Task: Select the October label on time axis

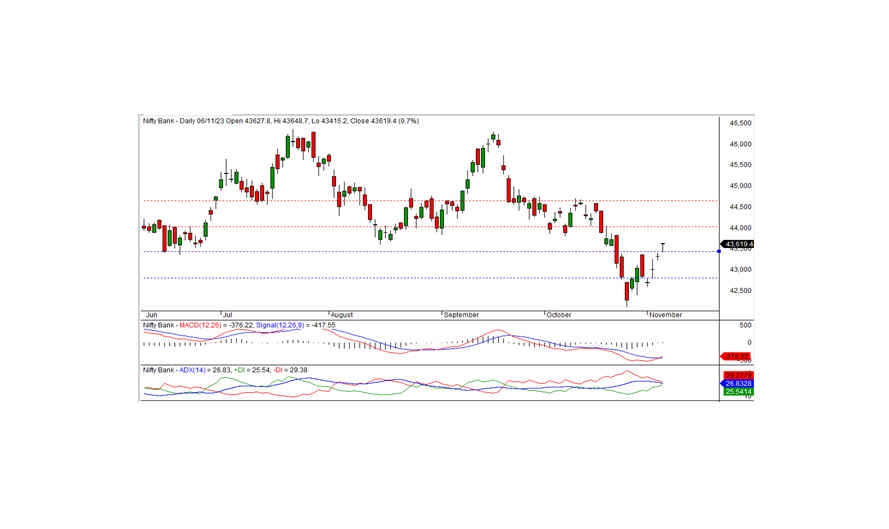Action: (x=560, y=314)
